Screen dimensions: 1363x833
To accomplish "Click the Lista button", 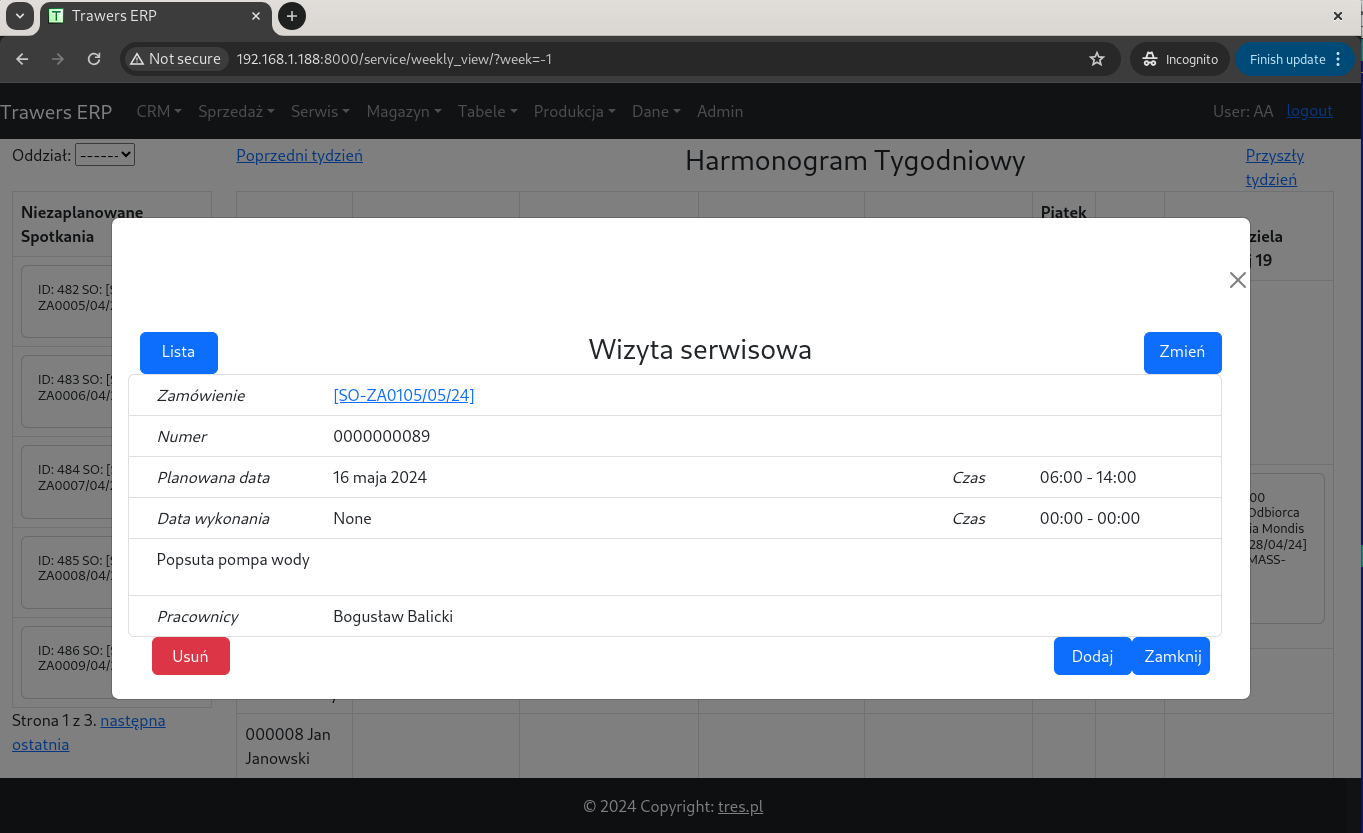I will click(x=178, y=352).
